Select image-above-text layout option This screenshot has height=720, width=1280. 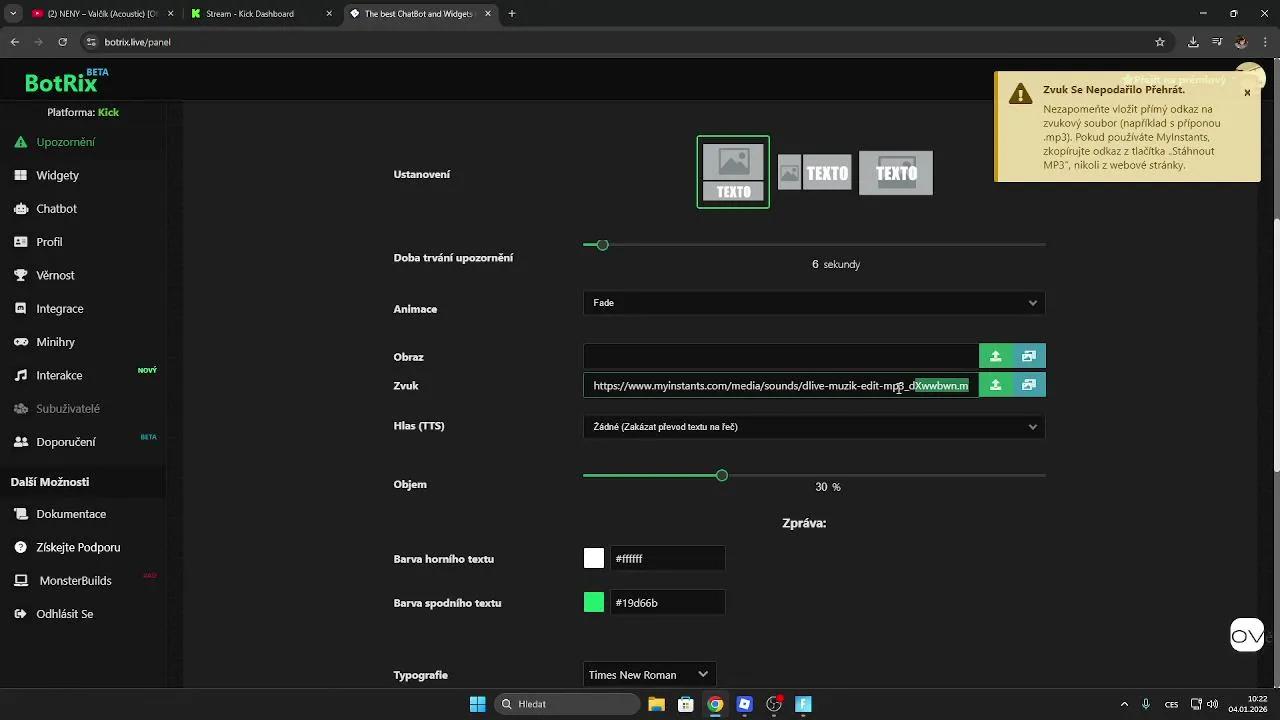[733, 172]
